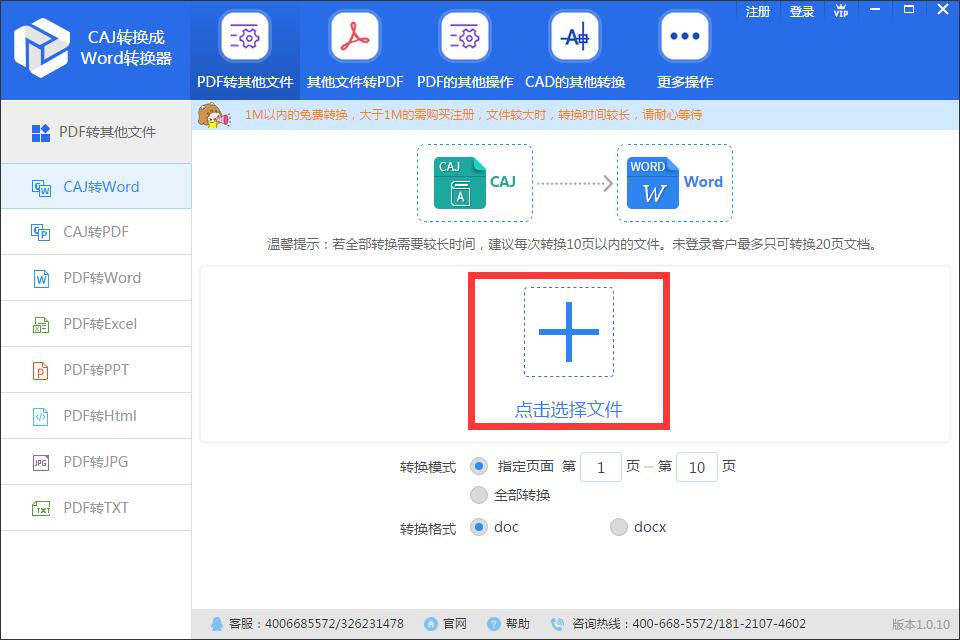Image resolution: width=960 pixels, height=640 pixels.
Task: Expand the PDF的其他操作 category
Action: 463,35
